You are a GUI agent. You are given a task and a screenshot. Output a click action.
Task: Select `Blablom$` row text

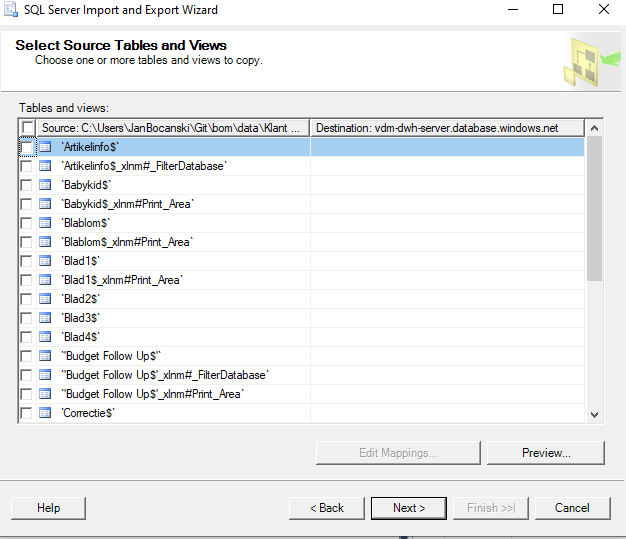click(x=85, y=223)
